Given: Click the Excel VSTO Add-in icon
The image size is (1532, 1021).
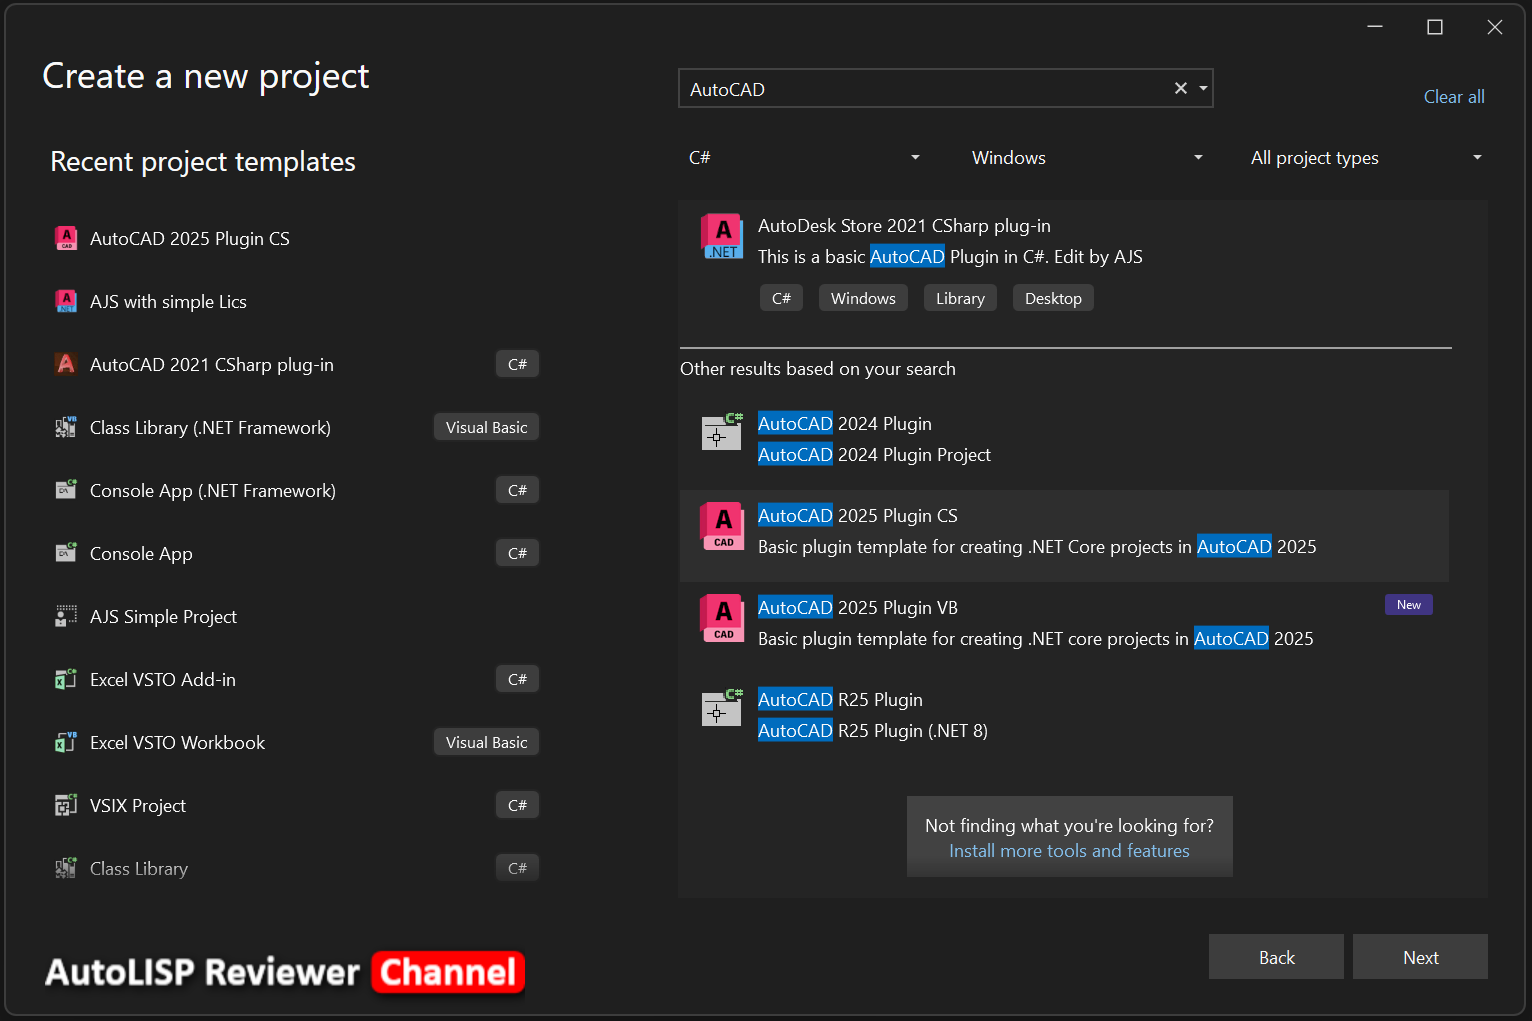Looking at the screenshot, I should [x=66, y=679].
